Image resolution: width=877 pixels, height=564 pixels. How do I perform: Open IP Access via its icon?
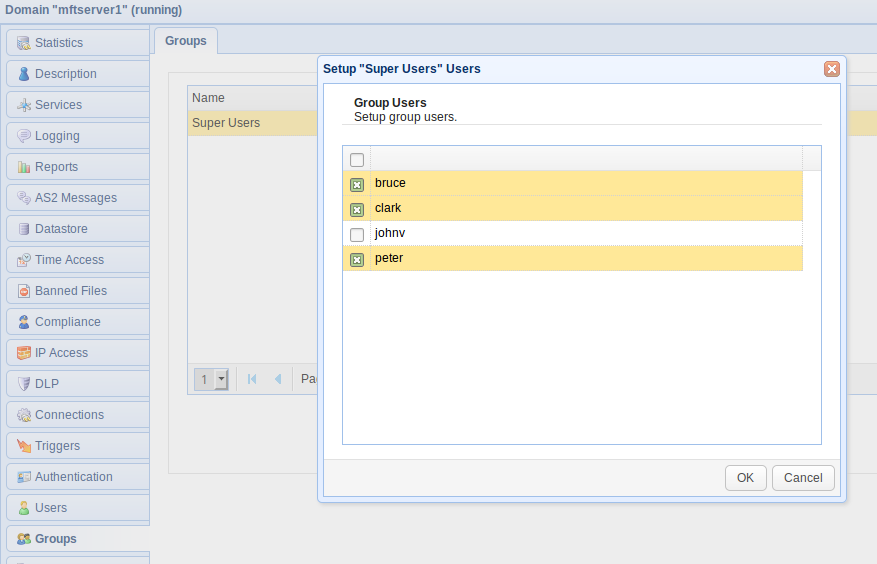[24, 353]
